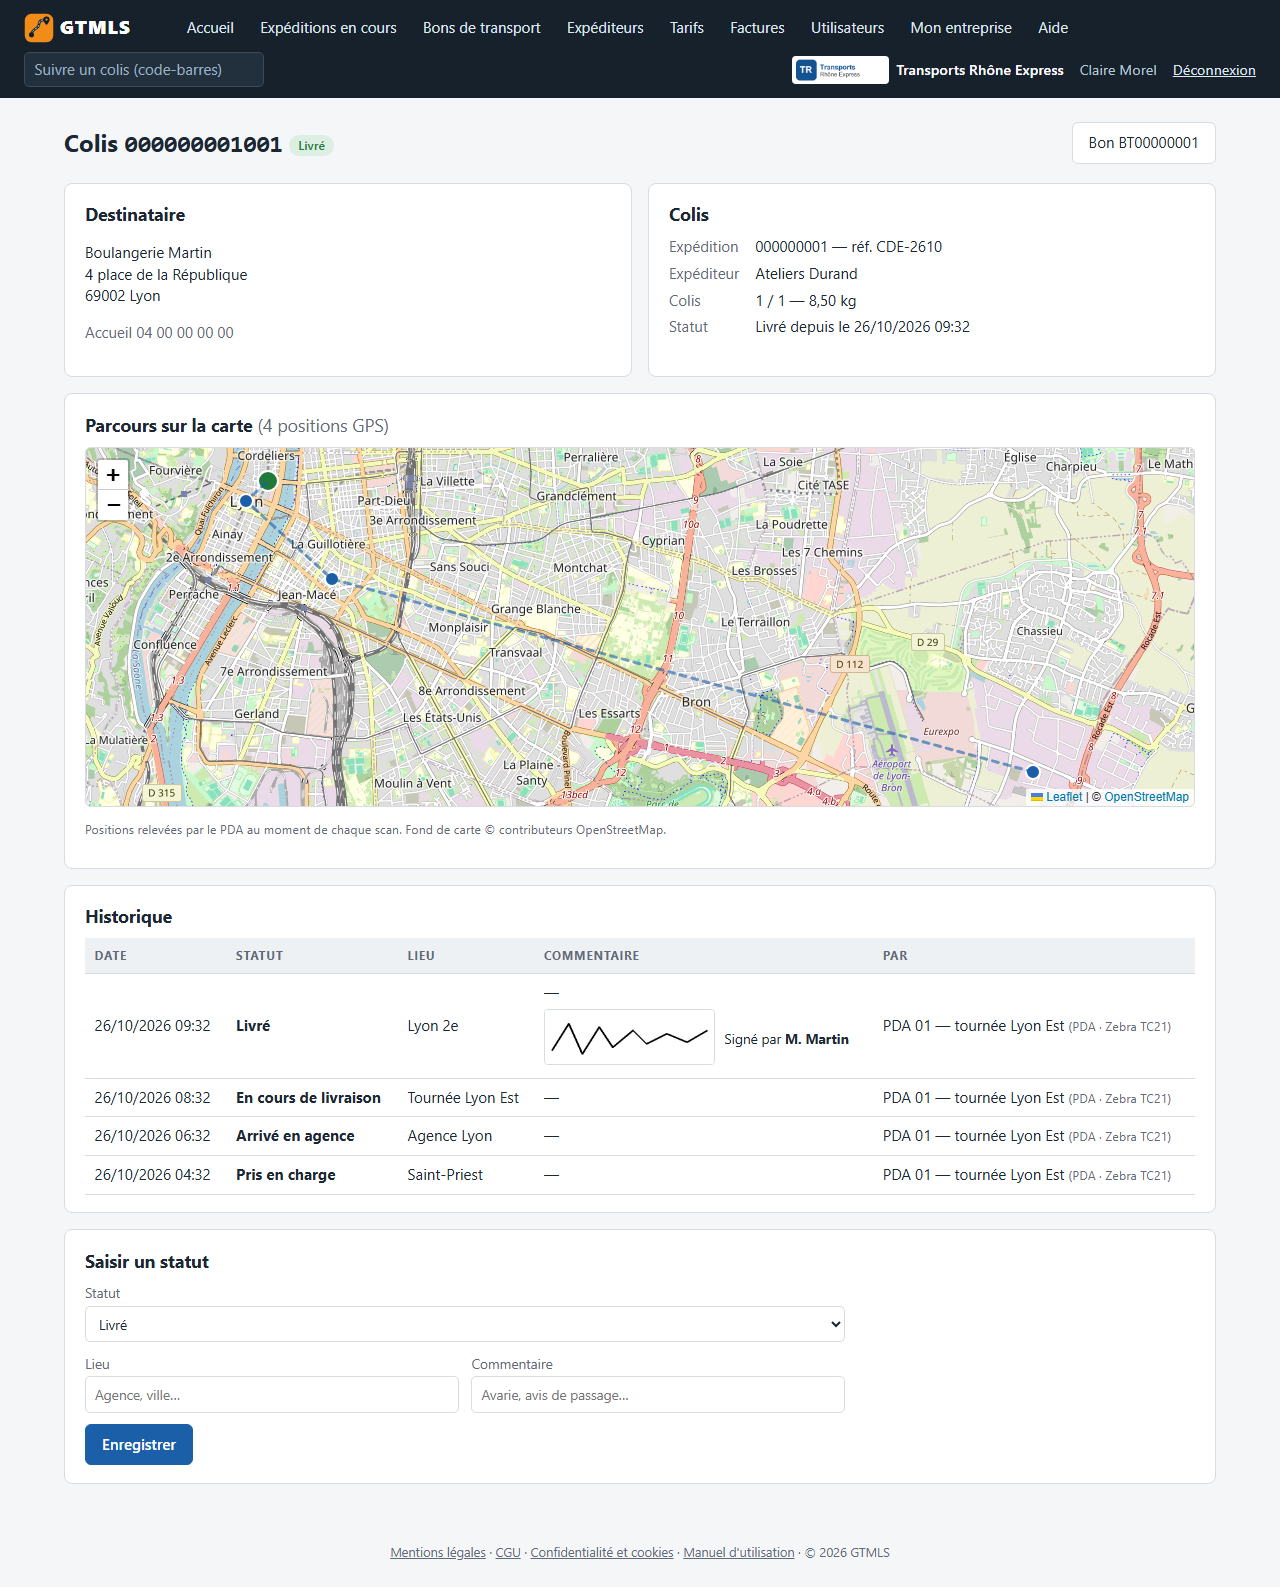
Task: View the signature image of M. Martin
Action: (x=629, y=1037)
